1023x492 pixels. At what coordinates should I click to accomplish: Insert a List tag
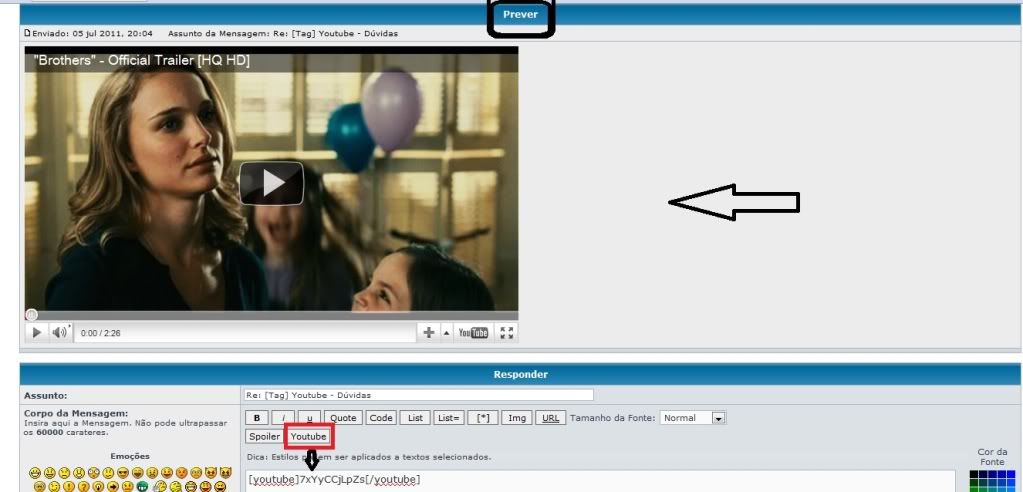[415, 418]
